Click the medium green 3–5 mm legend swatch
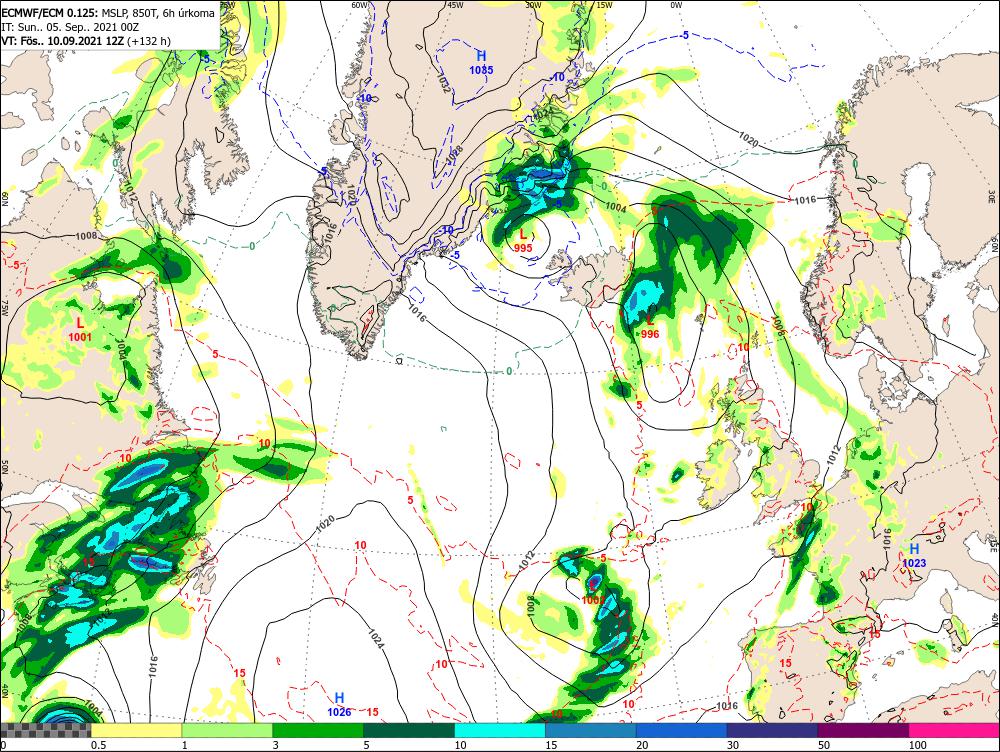Screen dimensions: 1000x752 [318, 730]
